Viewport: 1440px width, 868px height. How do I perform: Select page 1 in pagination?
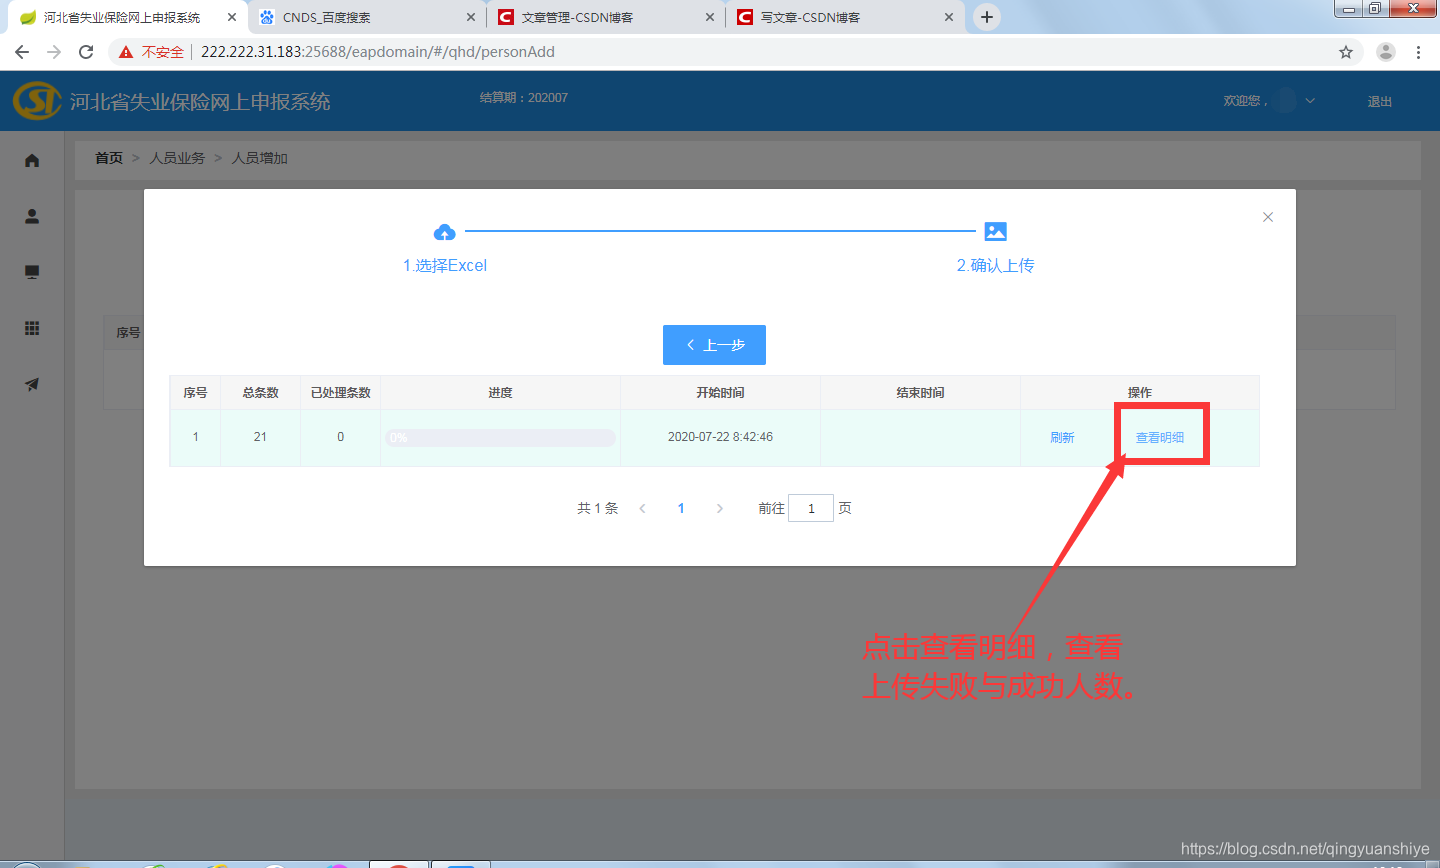[681, 508]
